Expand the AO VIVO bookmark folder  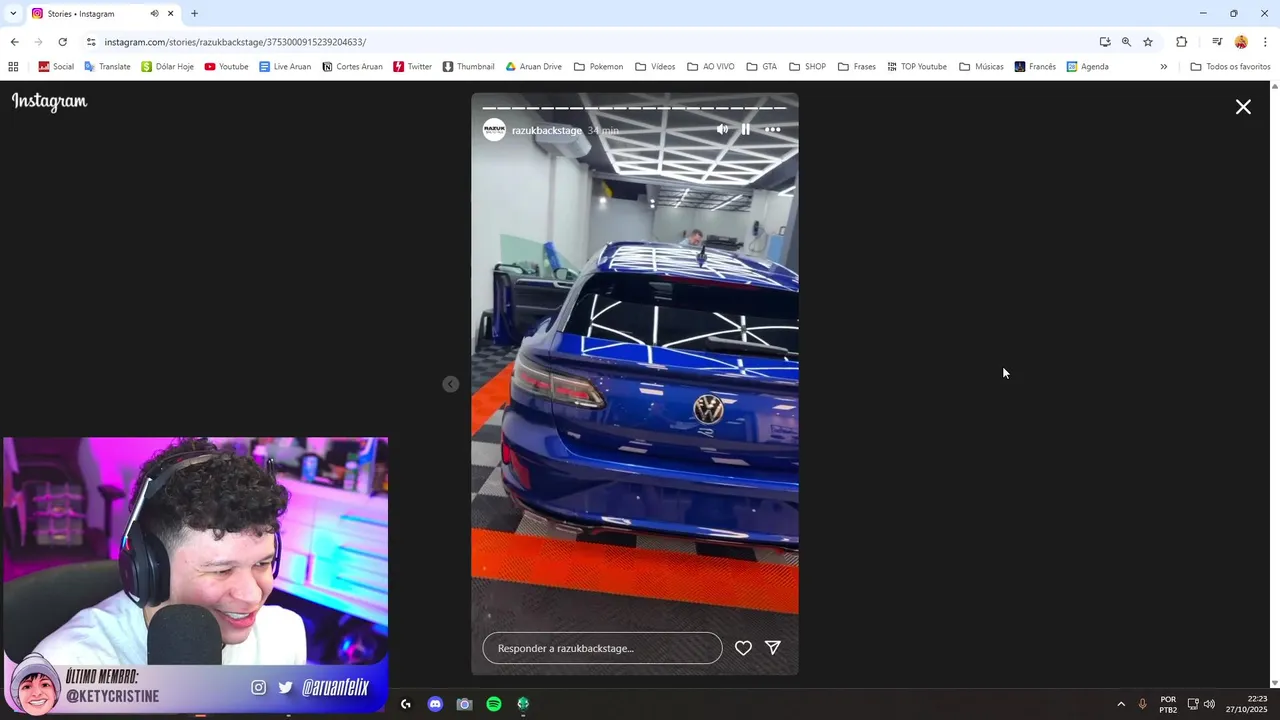711,67
